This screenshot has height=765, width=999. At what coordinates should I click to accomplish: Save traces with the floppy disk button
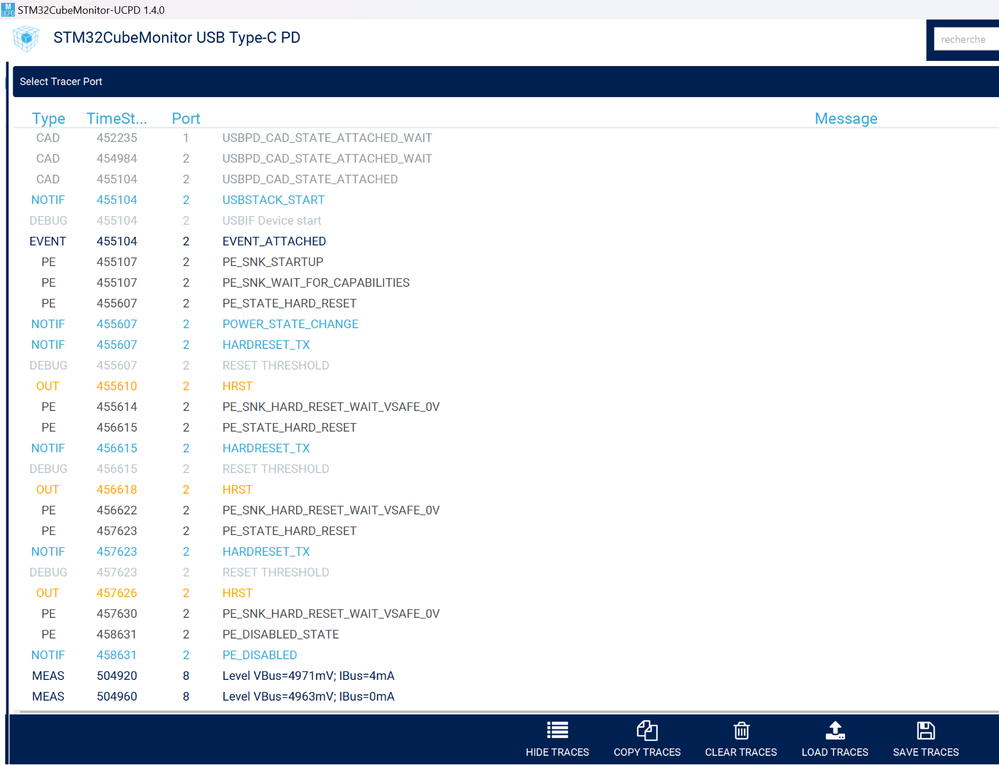coord(926,739)
